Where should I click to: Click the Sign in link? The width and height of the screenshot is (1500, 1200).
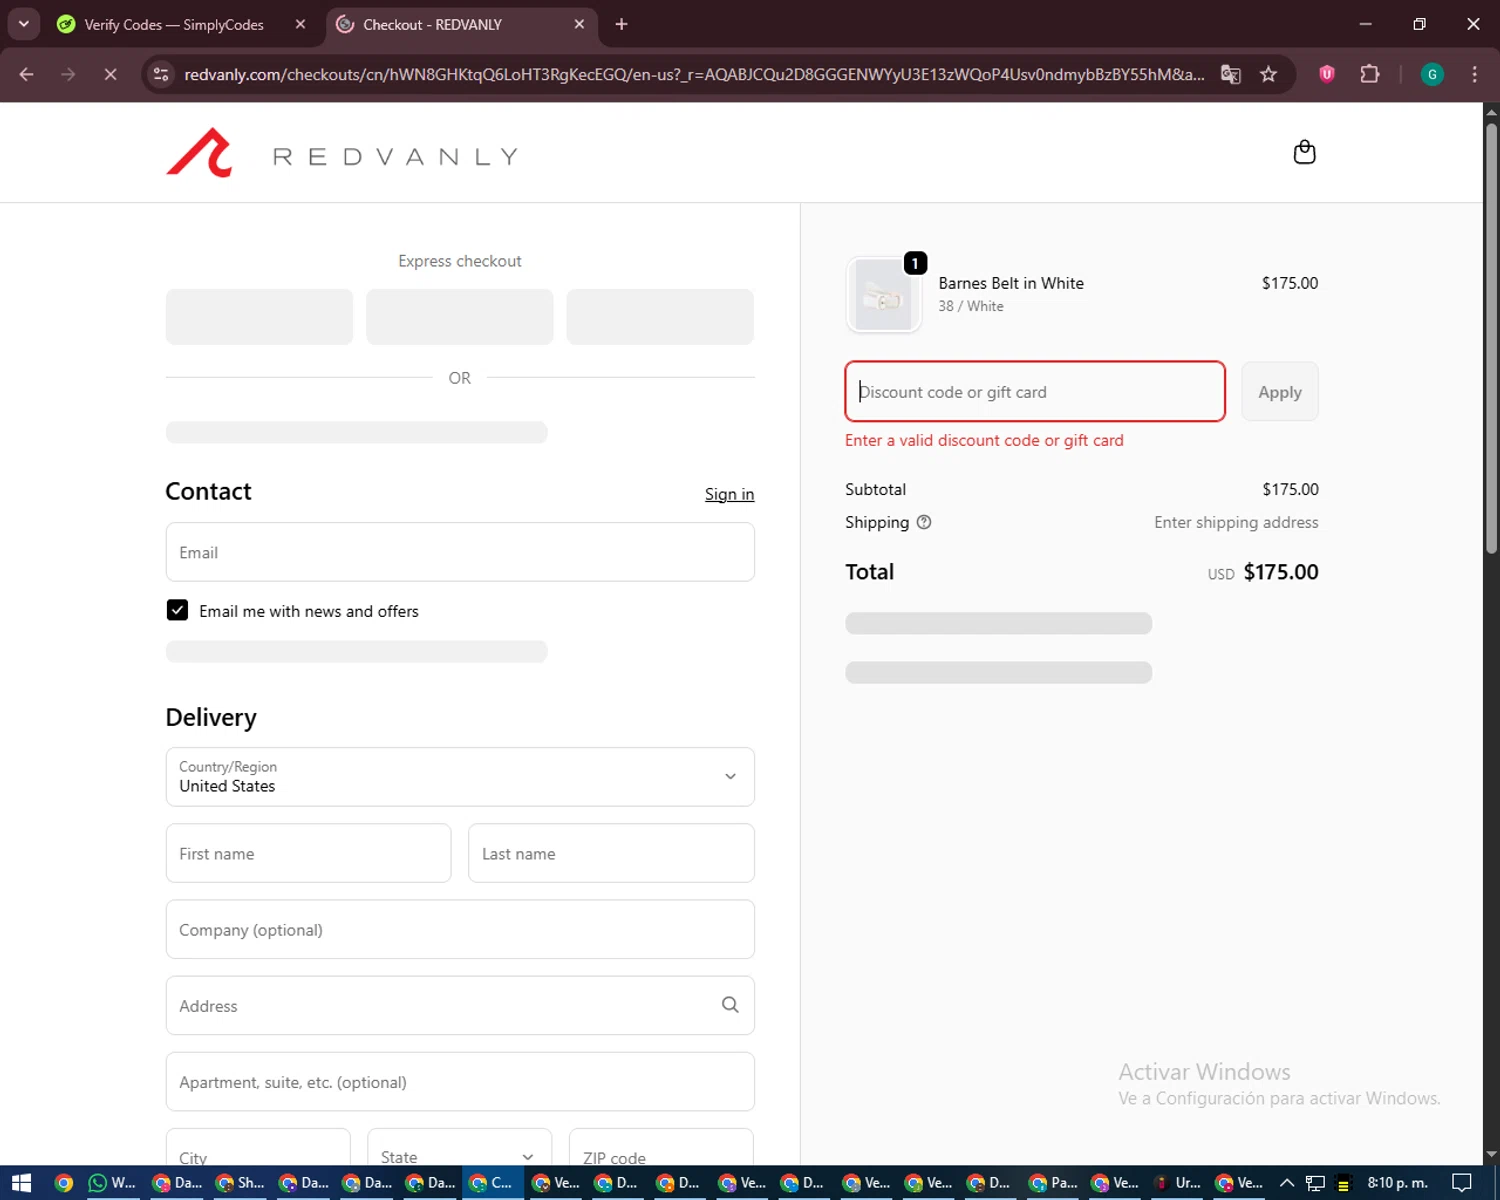pos(729,494)
